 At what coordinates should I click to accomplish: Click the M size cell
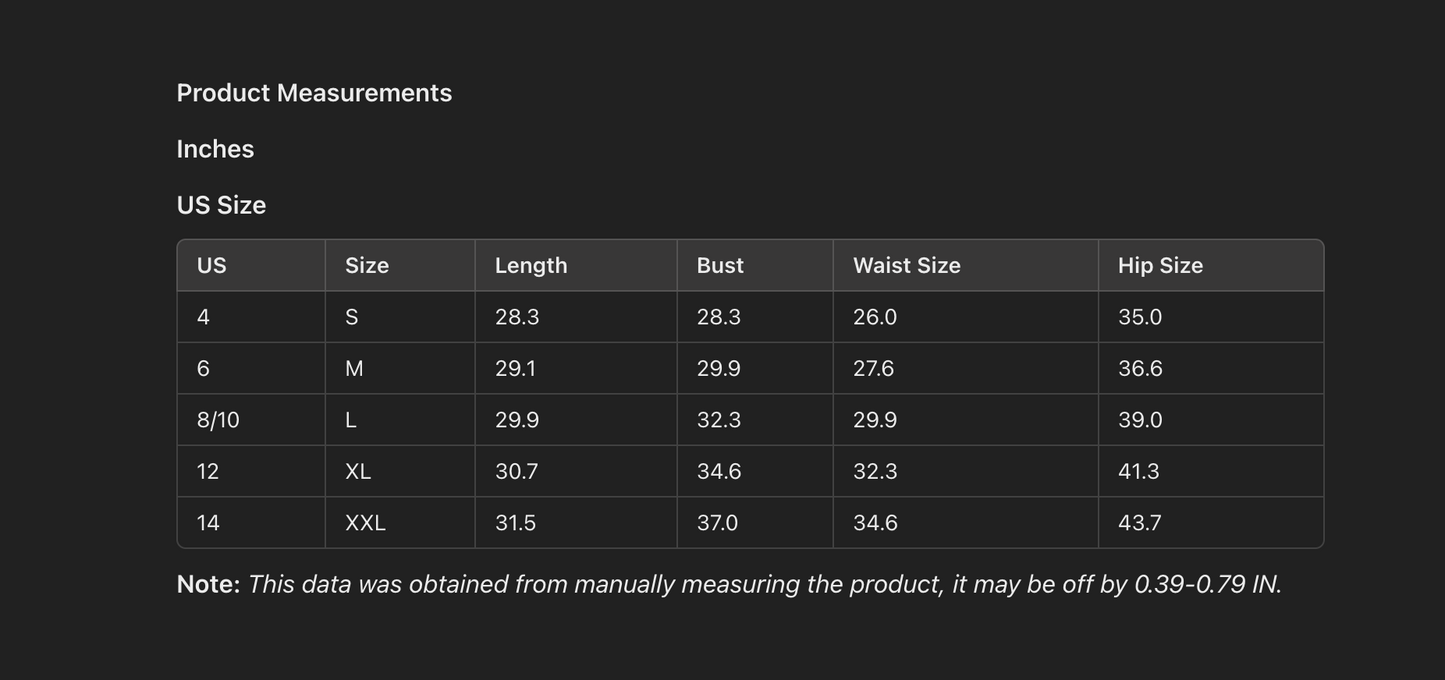(x=354, y=369)
